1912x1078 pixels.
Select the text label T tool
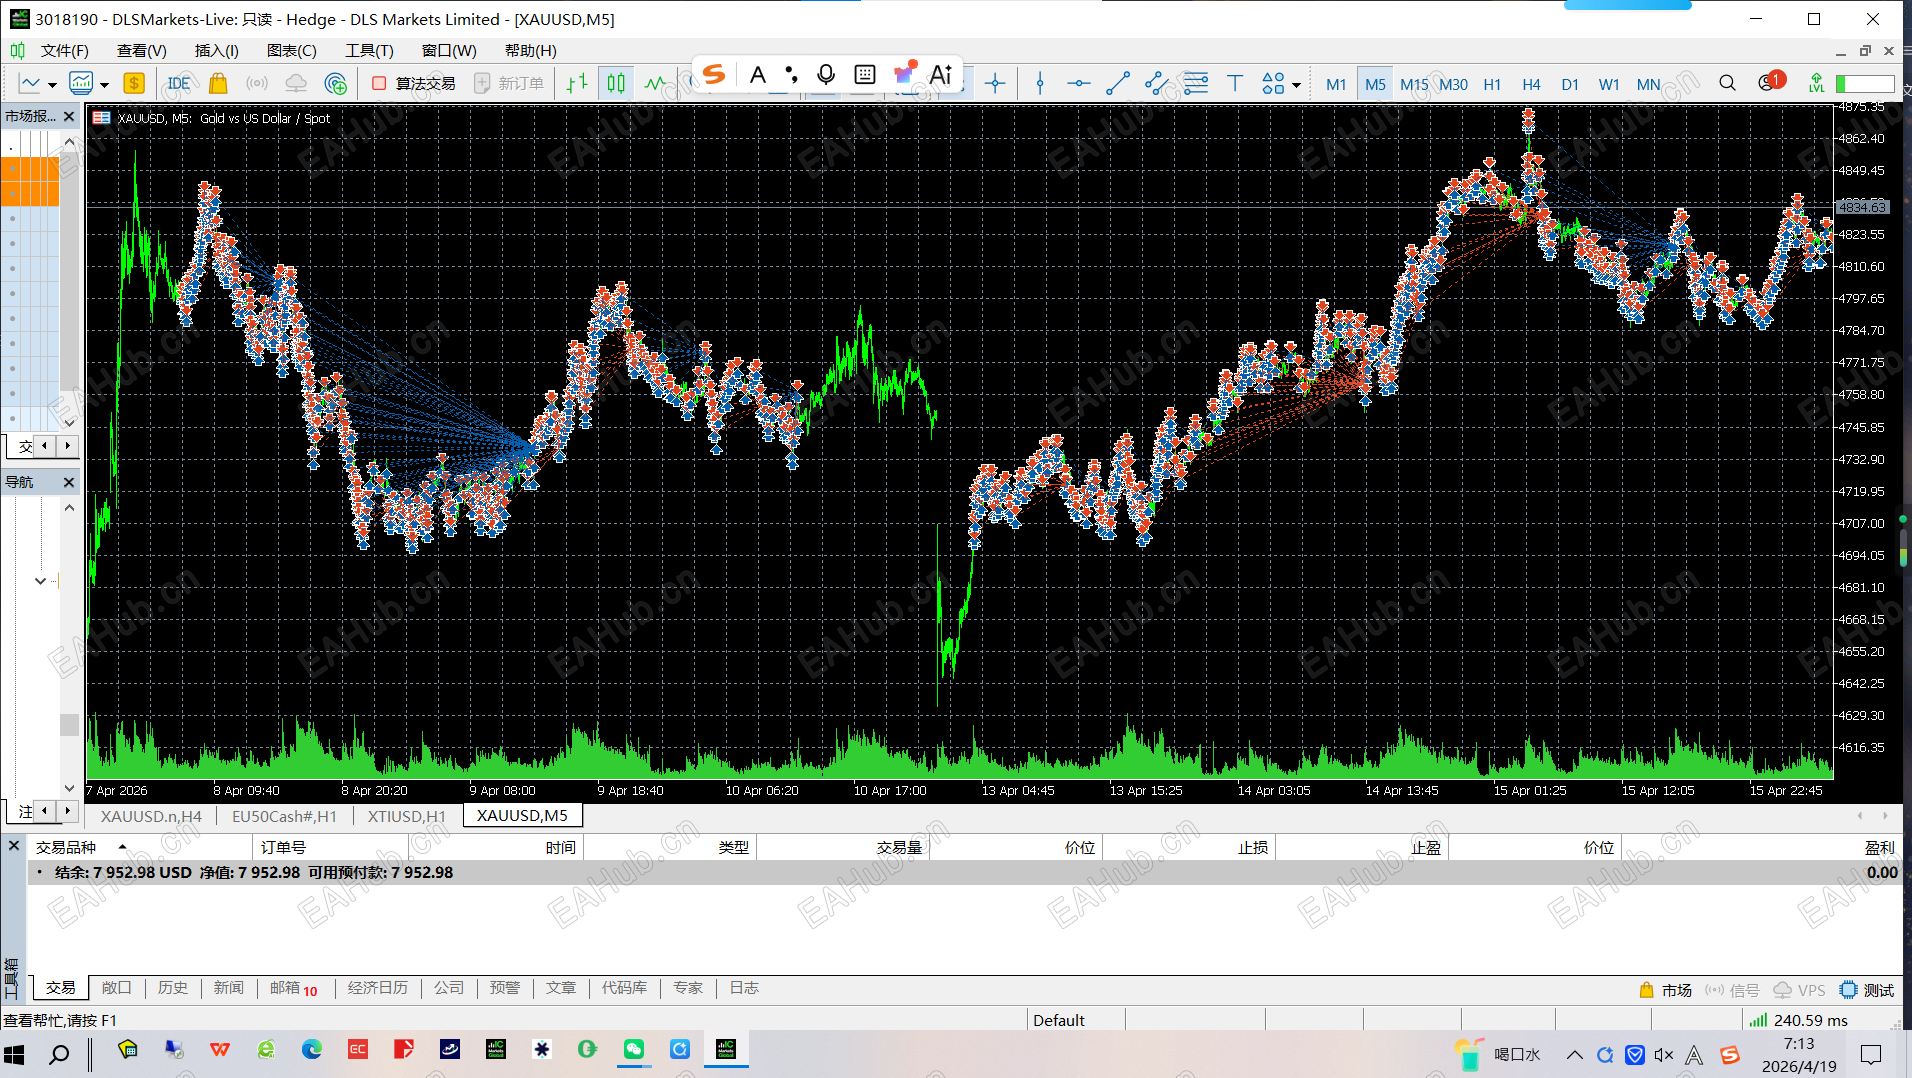1235,84
